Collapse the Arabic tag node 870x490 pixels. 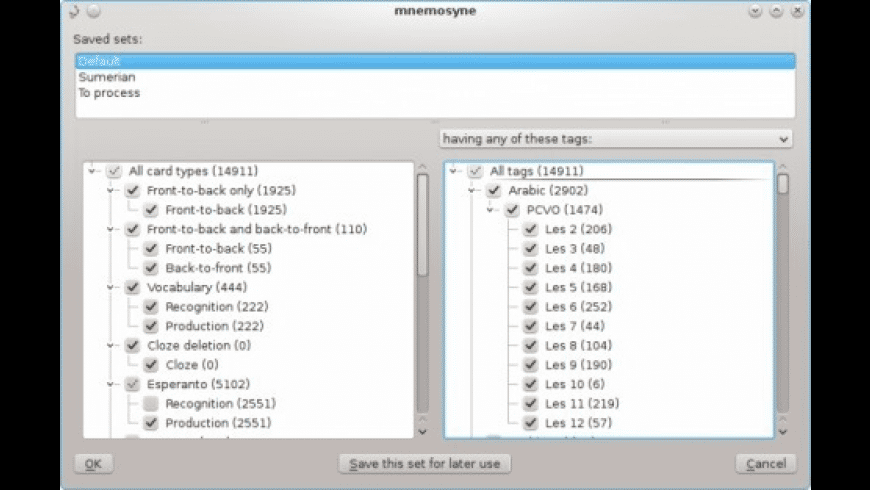pyautogui.click(x=472, y=190)
